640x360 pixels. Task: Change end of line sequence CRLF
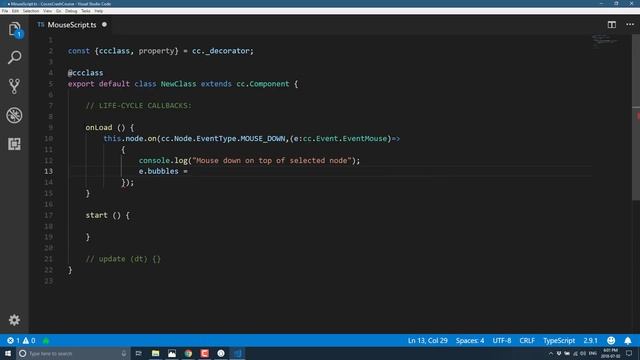coord(527,340)
